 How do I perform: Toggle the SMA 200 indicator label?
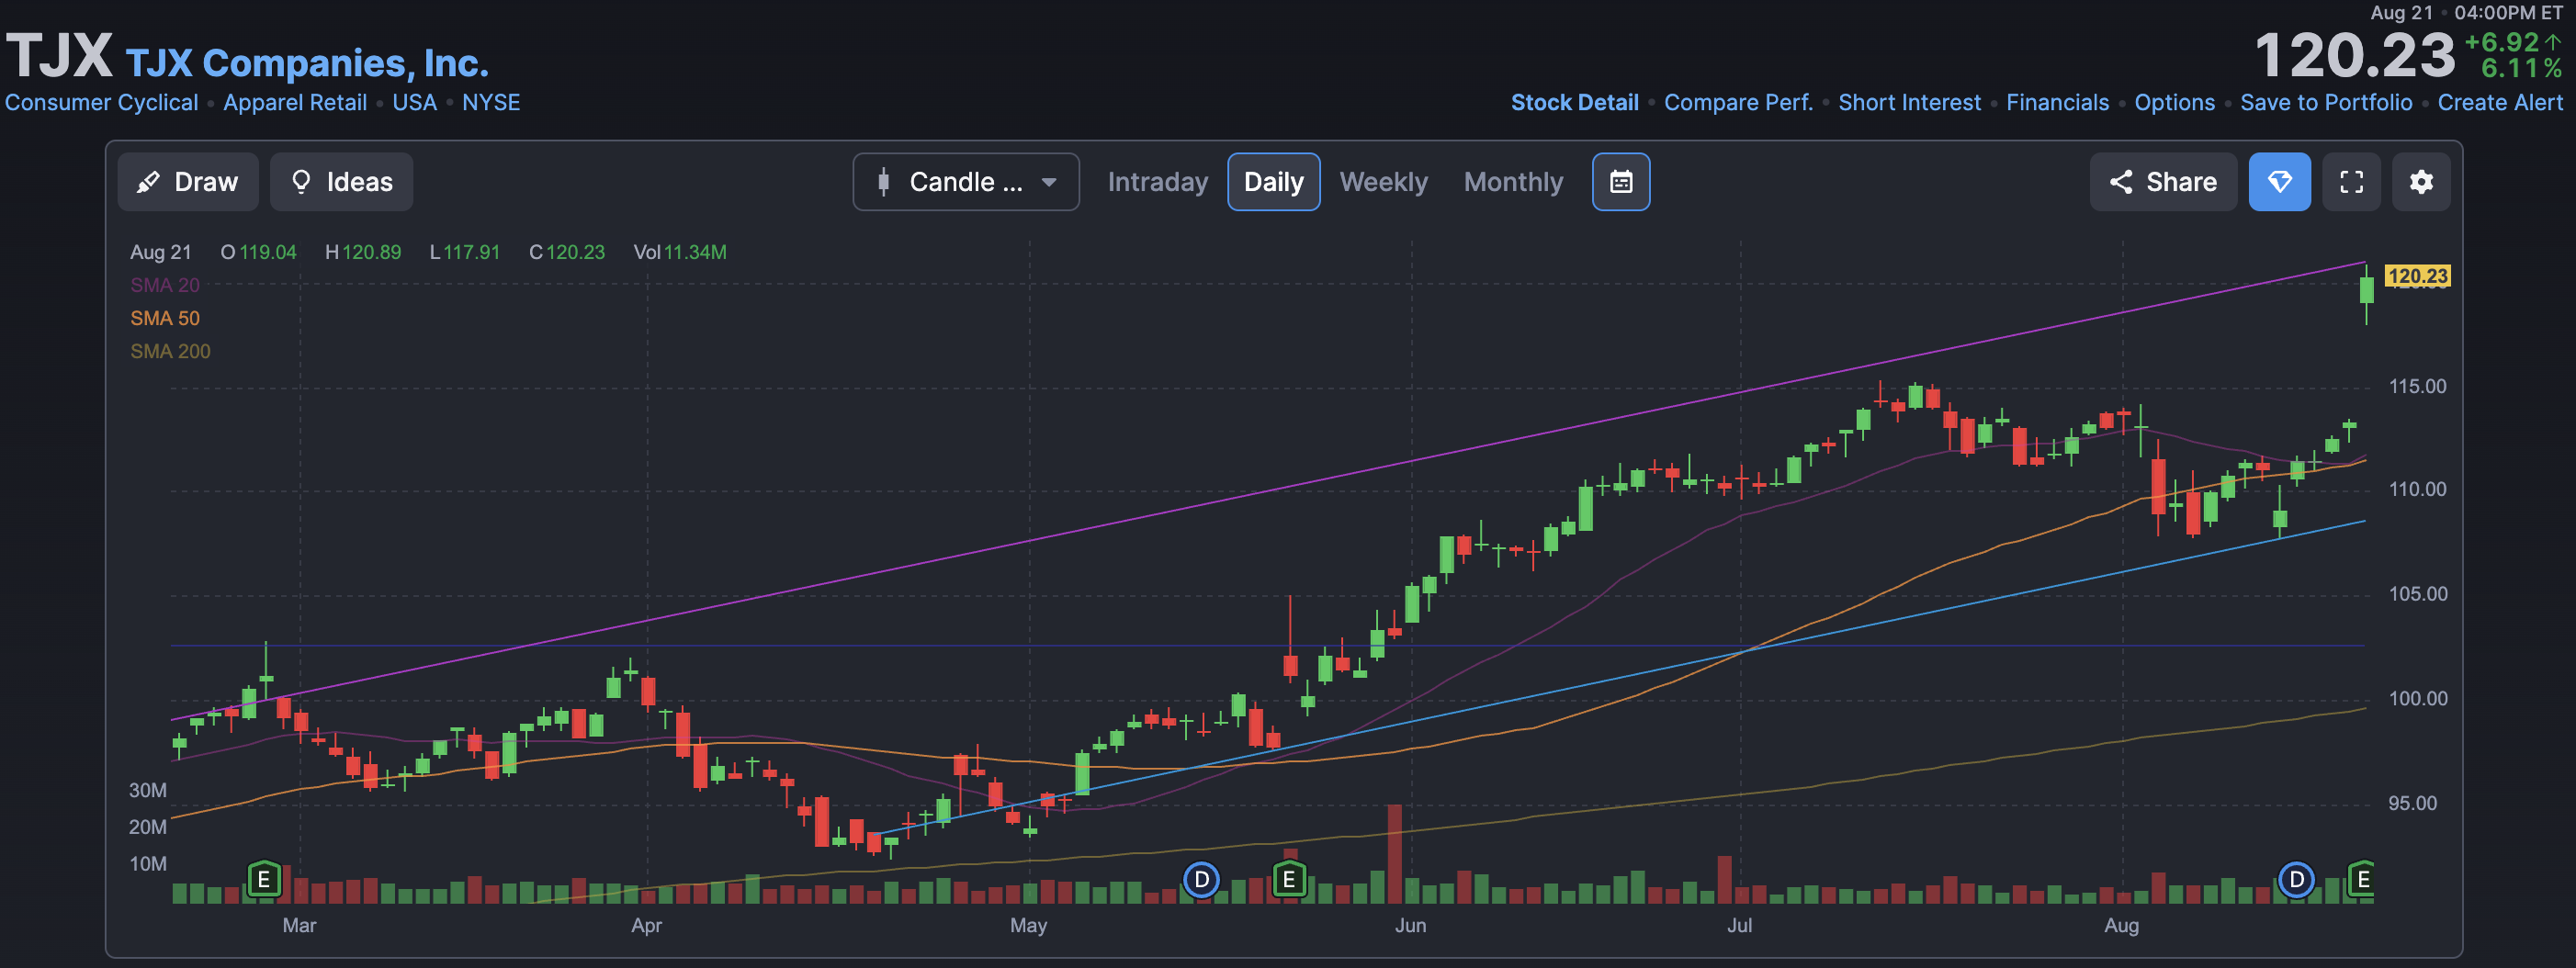pyautogui.click(x=170, y=351)
